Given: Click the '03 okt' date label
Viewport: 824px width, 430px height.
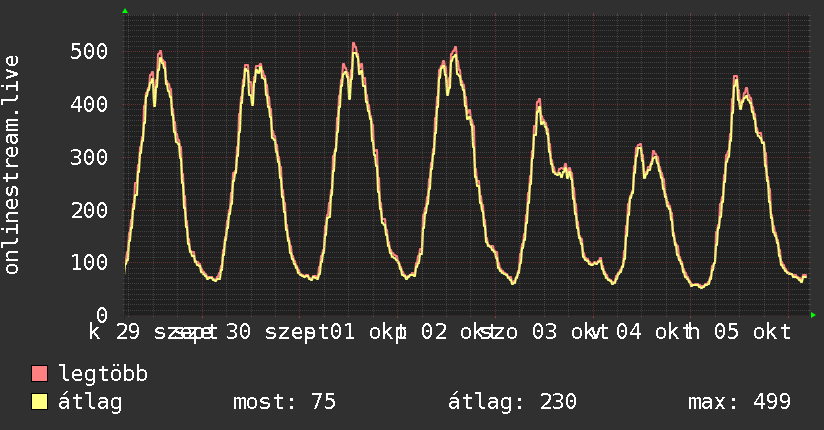Looking at the screenshot, I should 570,332.
